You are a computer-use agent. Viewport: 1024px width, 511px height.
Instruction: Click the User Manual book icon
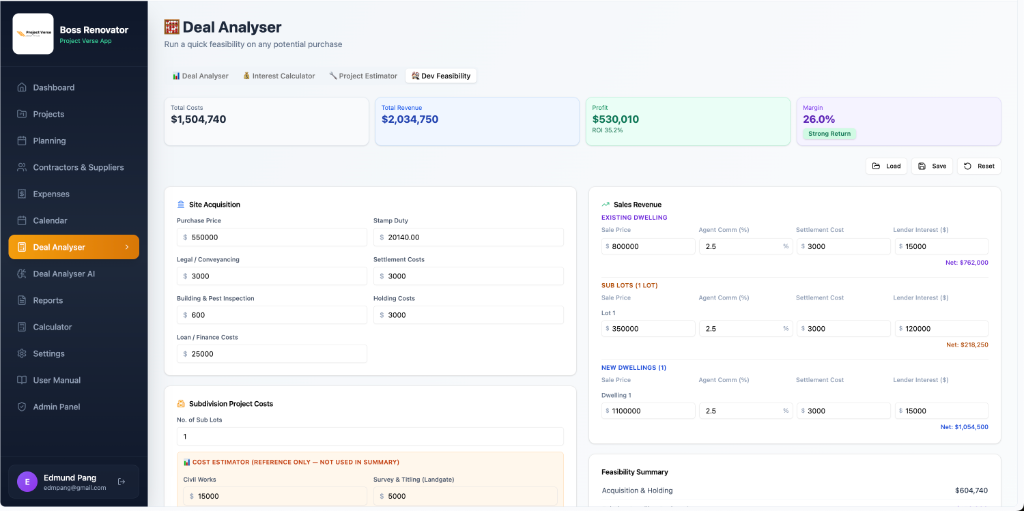pyautogui.click(x=22, y=380)
